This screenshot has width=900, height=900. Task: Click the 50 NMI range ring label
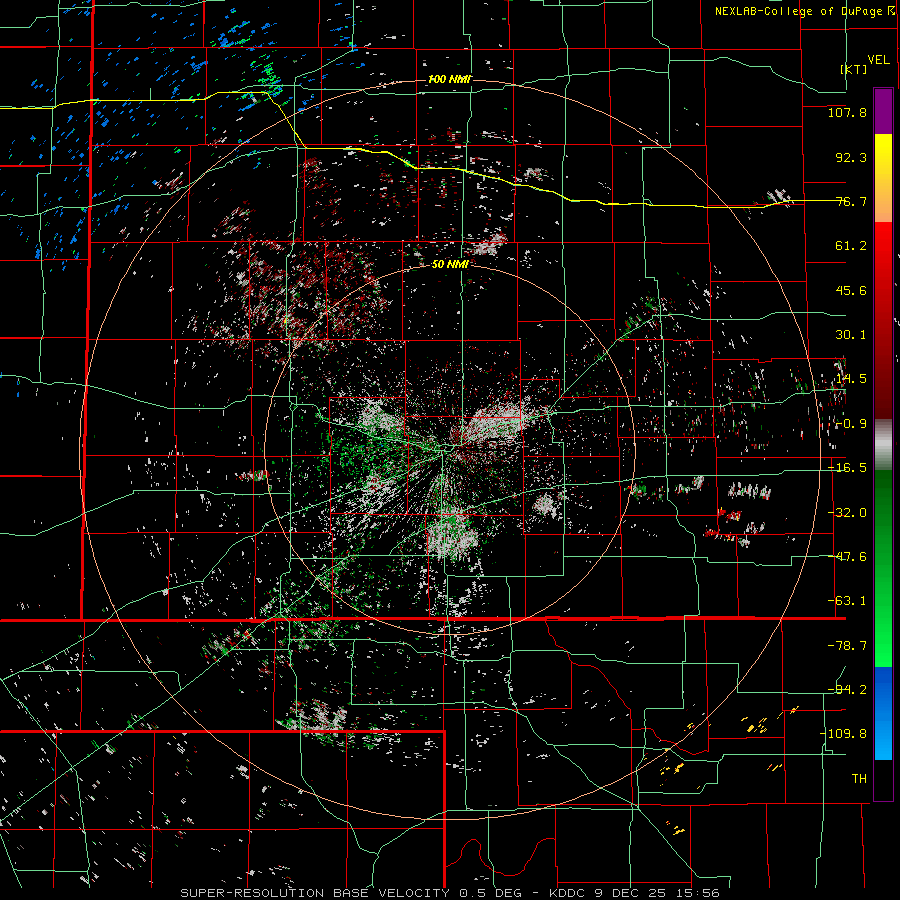click(450, 264)
